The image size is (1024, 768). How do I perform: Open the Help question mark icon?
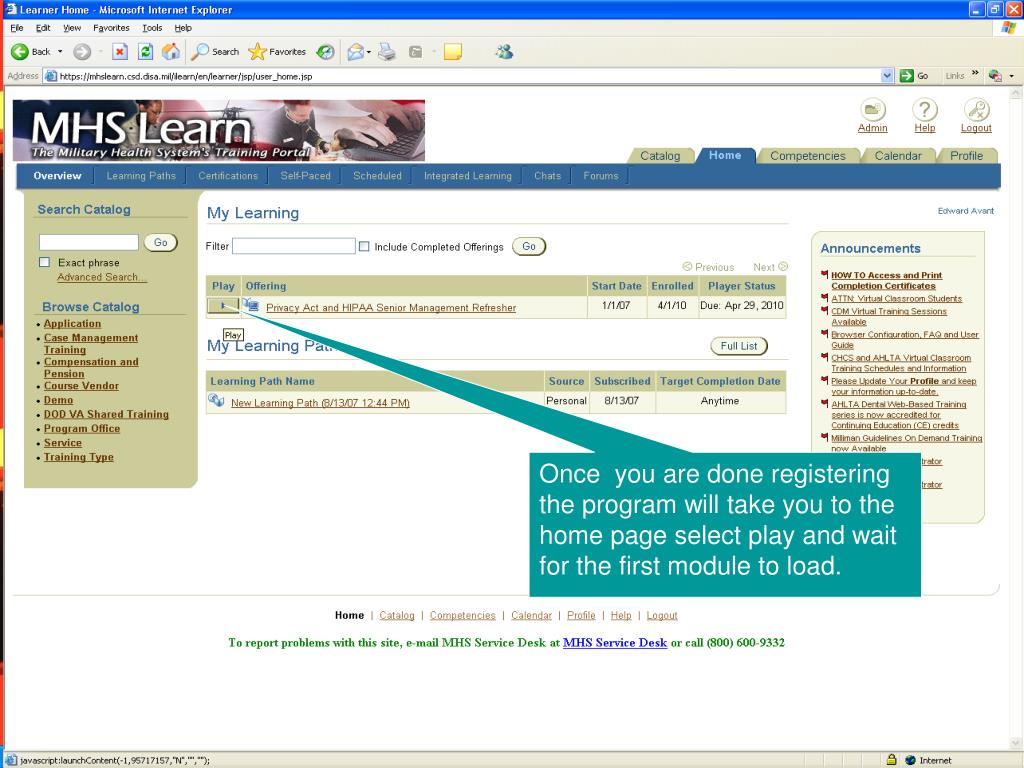pos(925,110)
